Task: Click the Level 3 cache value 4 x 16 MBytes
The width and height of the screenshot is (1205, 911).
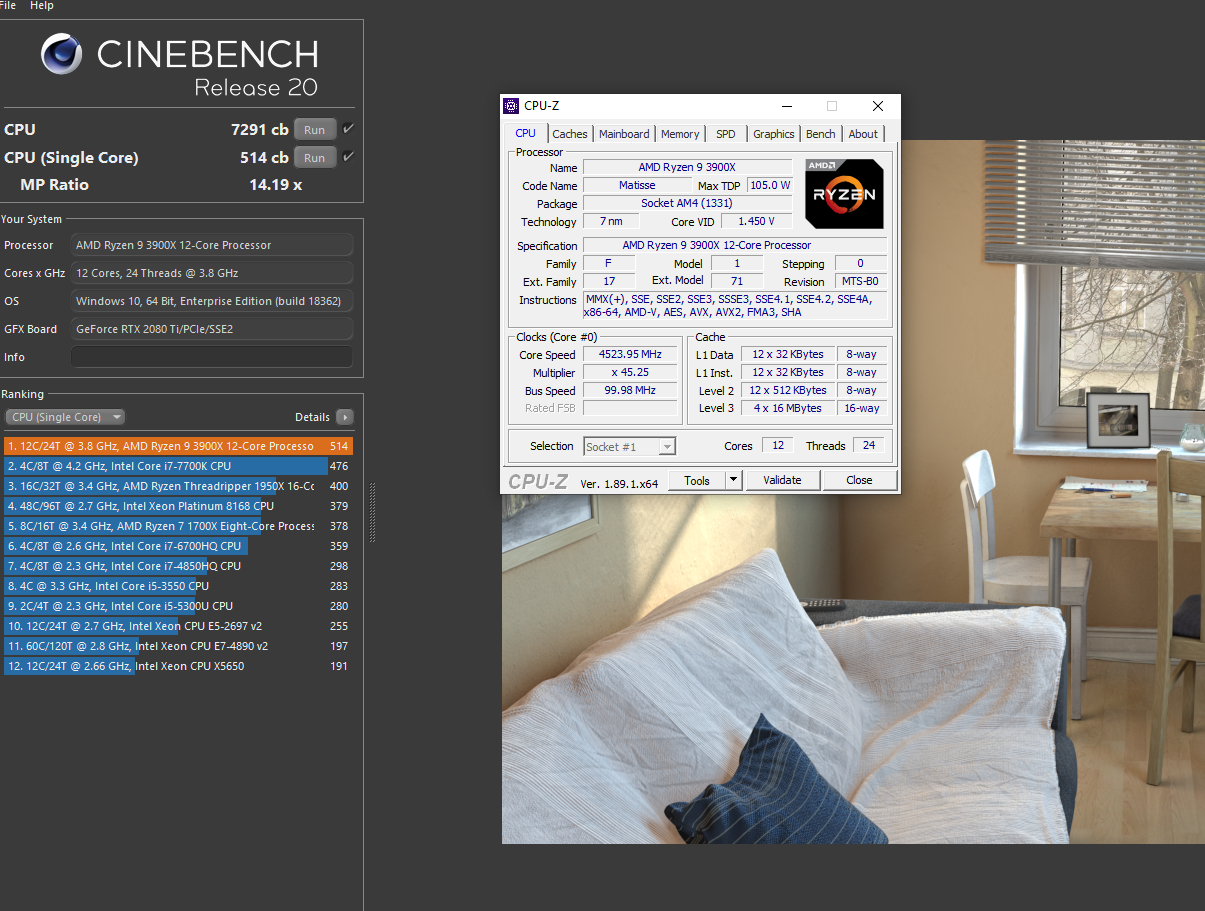Action: tap(788, 408)
